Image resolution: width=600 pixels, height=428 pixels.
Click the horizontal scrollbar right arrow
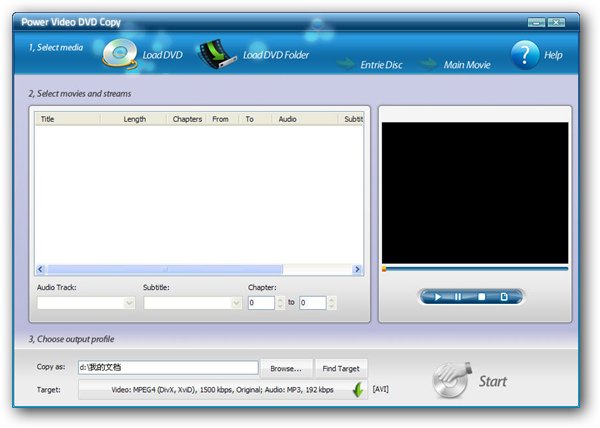(357, 269)
